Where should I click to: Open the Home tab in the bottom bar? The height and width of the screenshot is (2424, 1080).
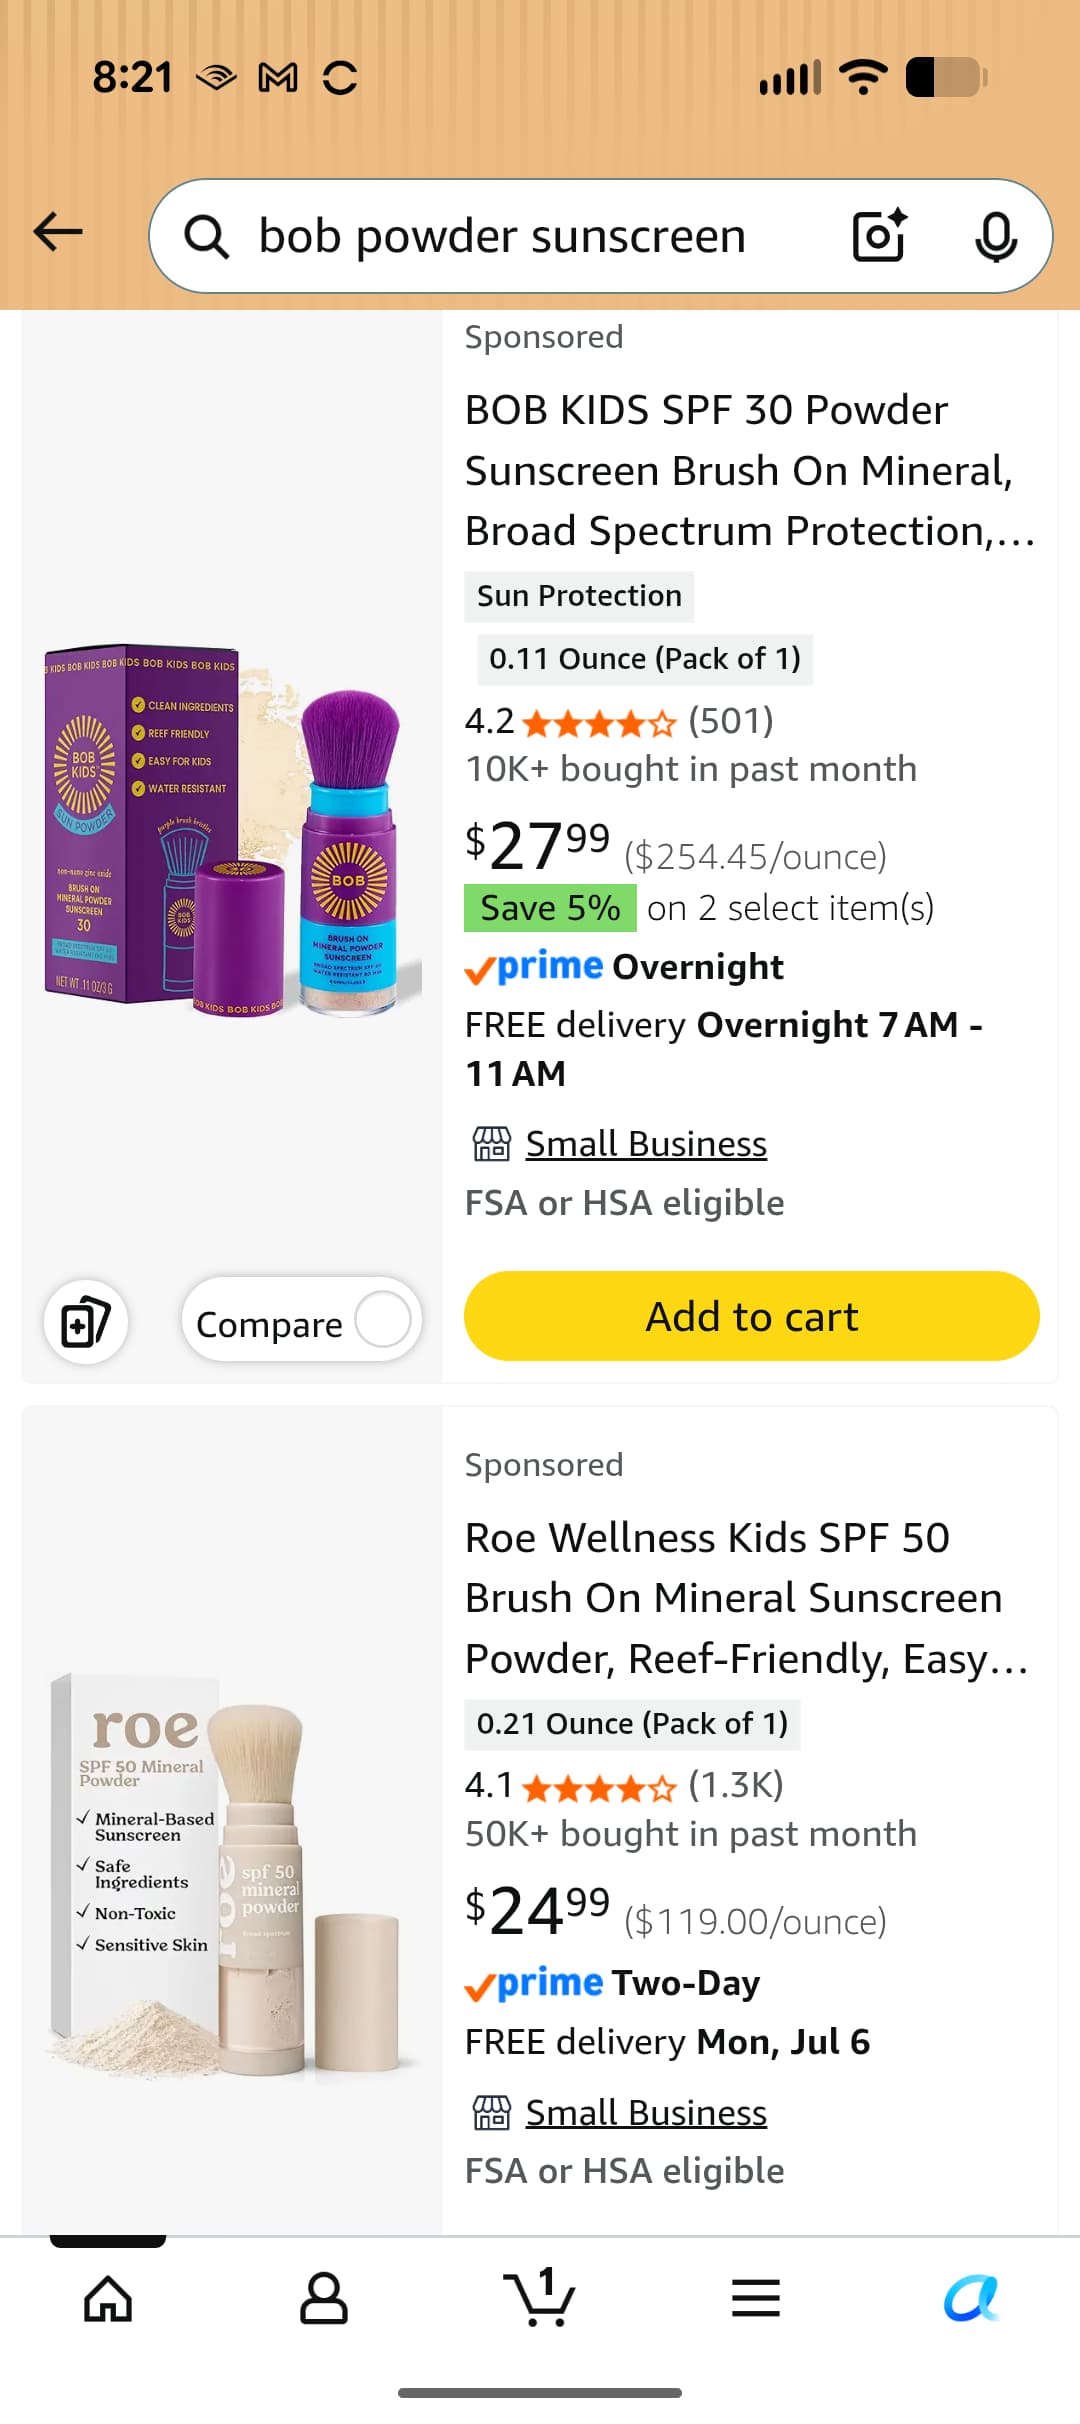point(108,2298)
